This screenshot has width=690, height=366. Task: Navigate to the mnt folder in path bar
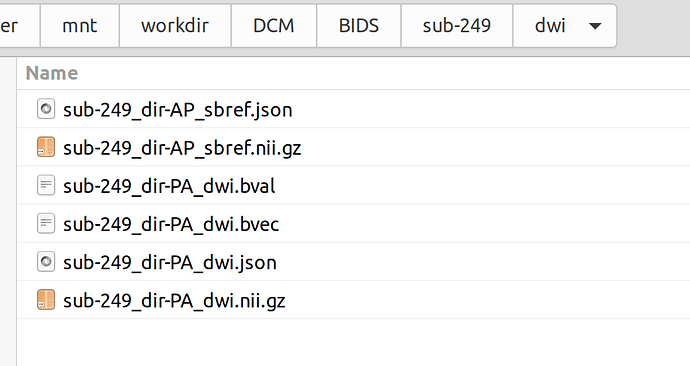[x=80, y=26]
